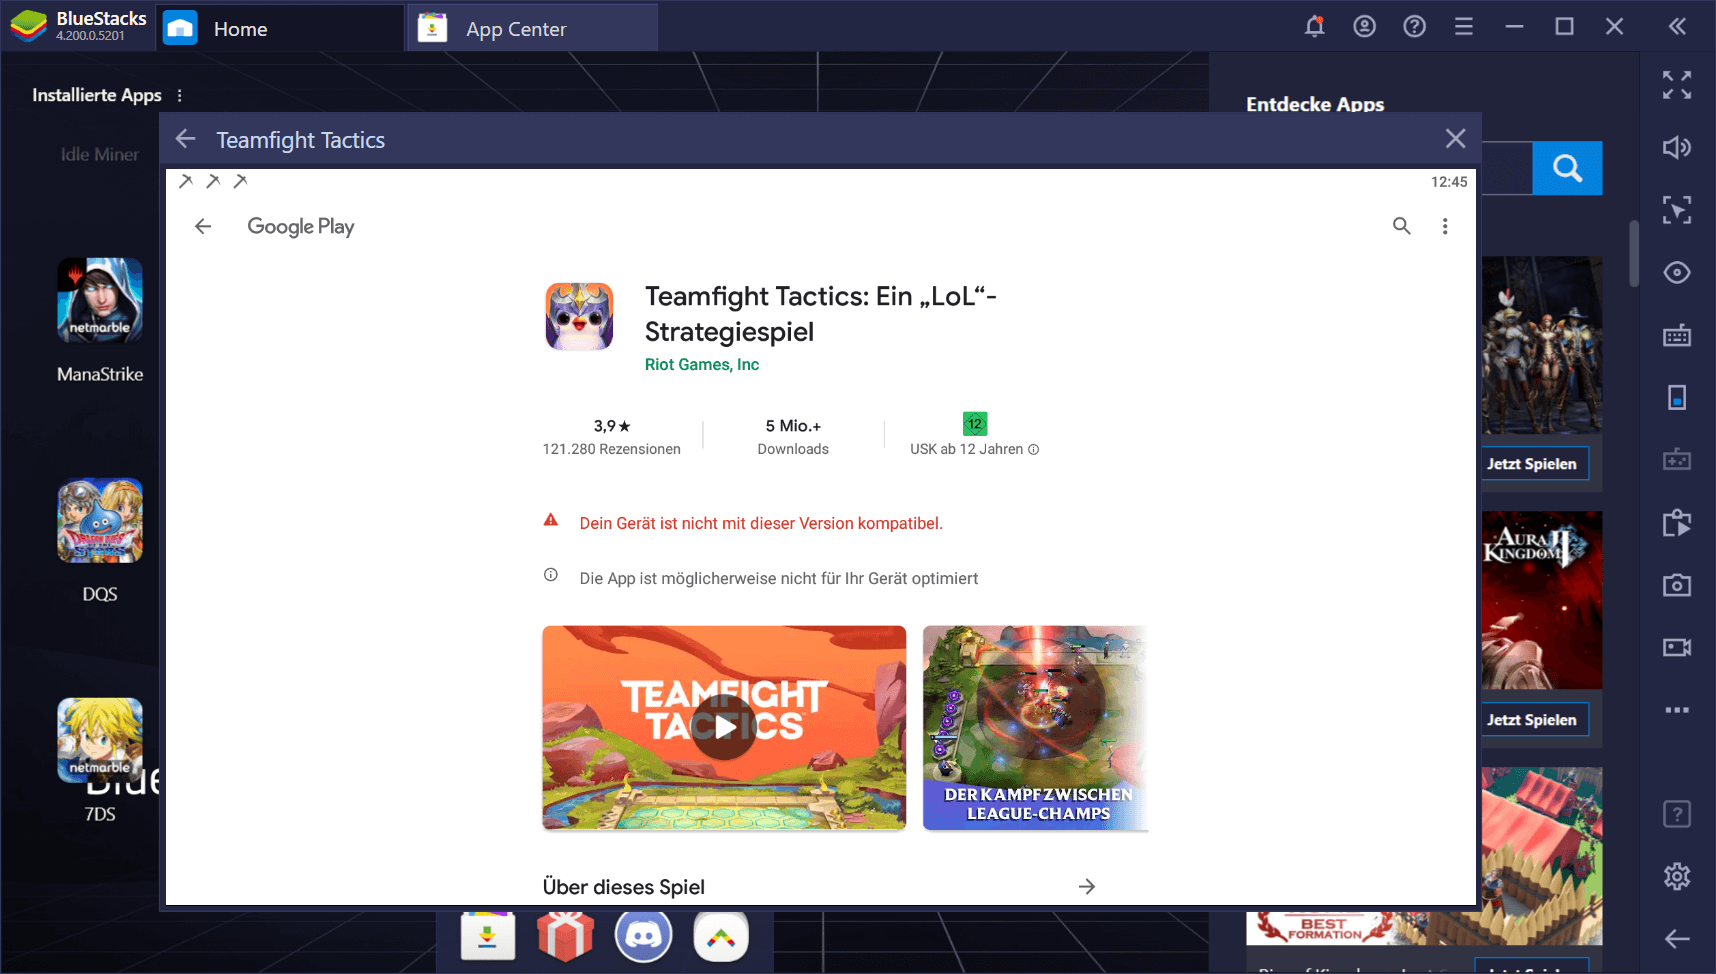
Task: View the 3,9 star rating reviews
Action: pyautogui.click(x=611, y=437)
